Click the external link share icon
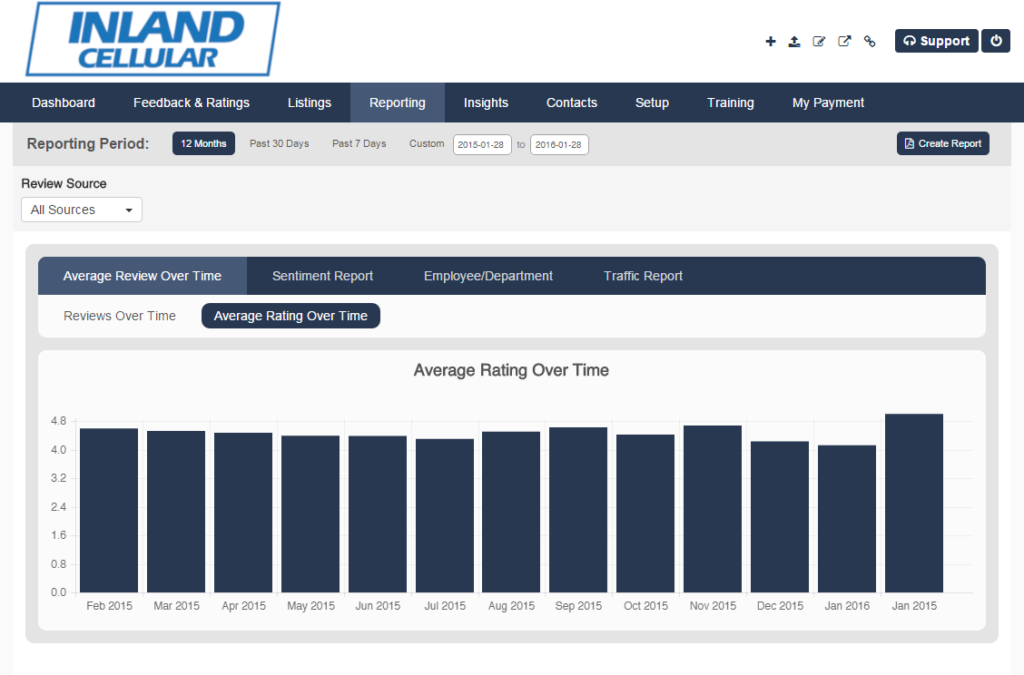1024x675 pixels. (x=844, y=42)
